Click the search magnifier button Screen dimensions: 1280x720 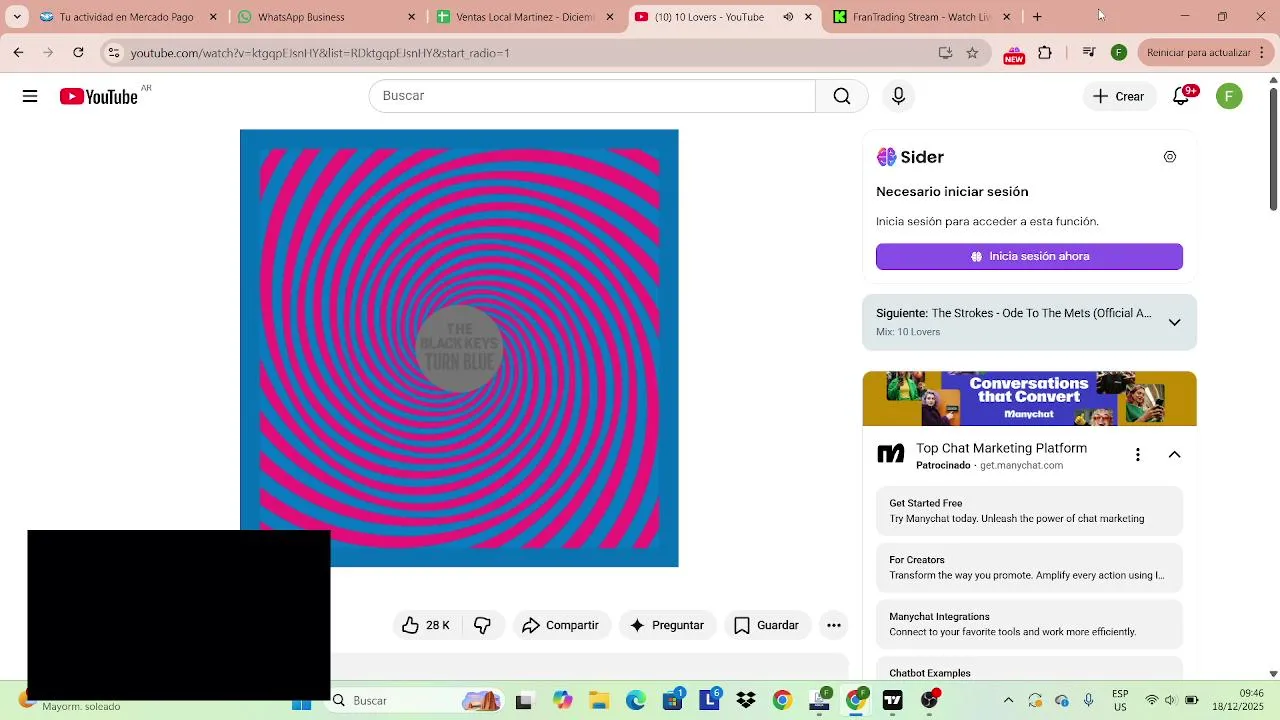[x=842, y=96]
